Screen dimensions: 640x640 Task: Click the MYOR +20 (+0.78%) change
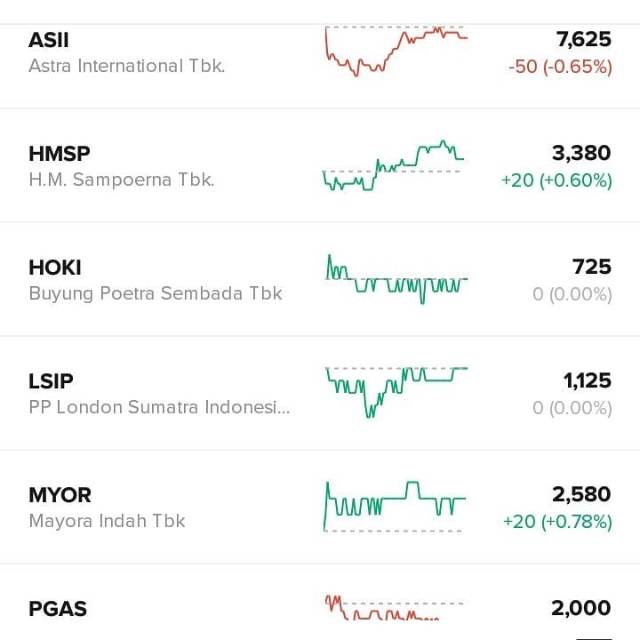tap(556, 522)
